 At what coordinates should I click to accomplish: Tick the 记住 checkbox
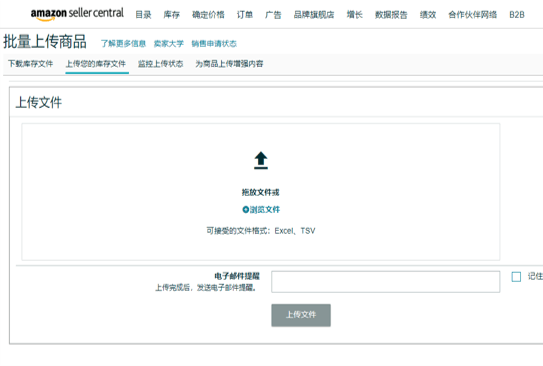point(516,277)
